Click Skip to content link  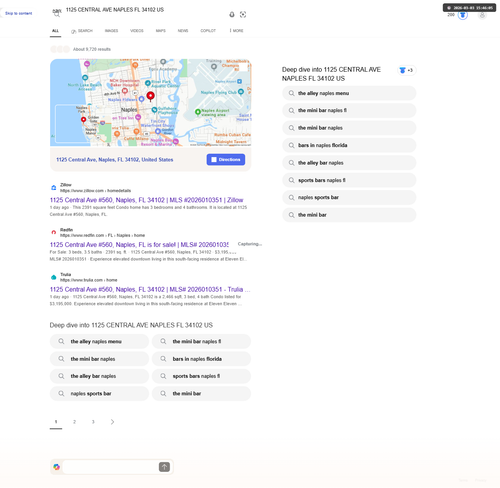point(19,13)
